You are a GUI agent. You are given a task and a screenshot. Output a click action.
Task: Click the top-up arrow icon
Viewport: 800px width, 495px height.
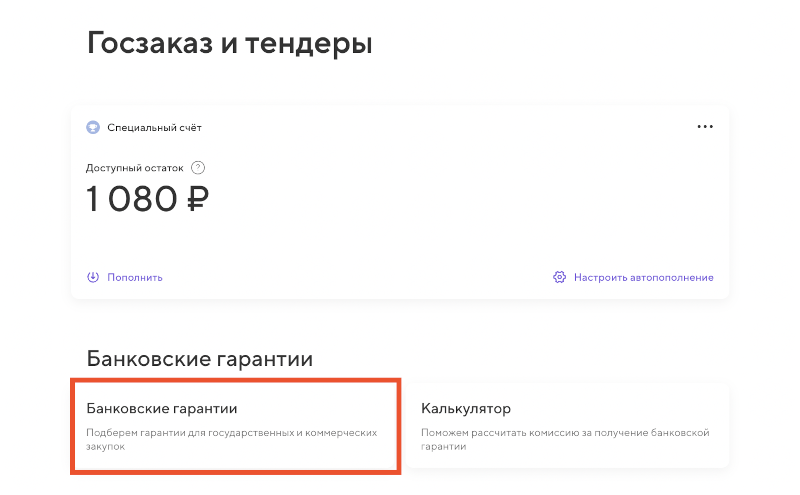[x=93, y=277]
